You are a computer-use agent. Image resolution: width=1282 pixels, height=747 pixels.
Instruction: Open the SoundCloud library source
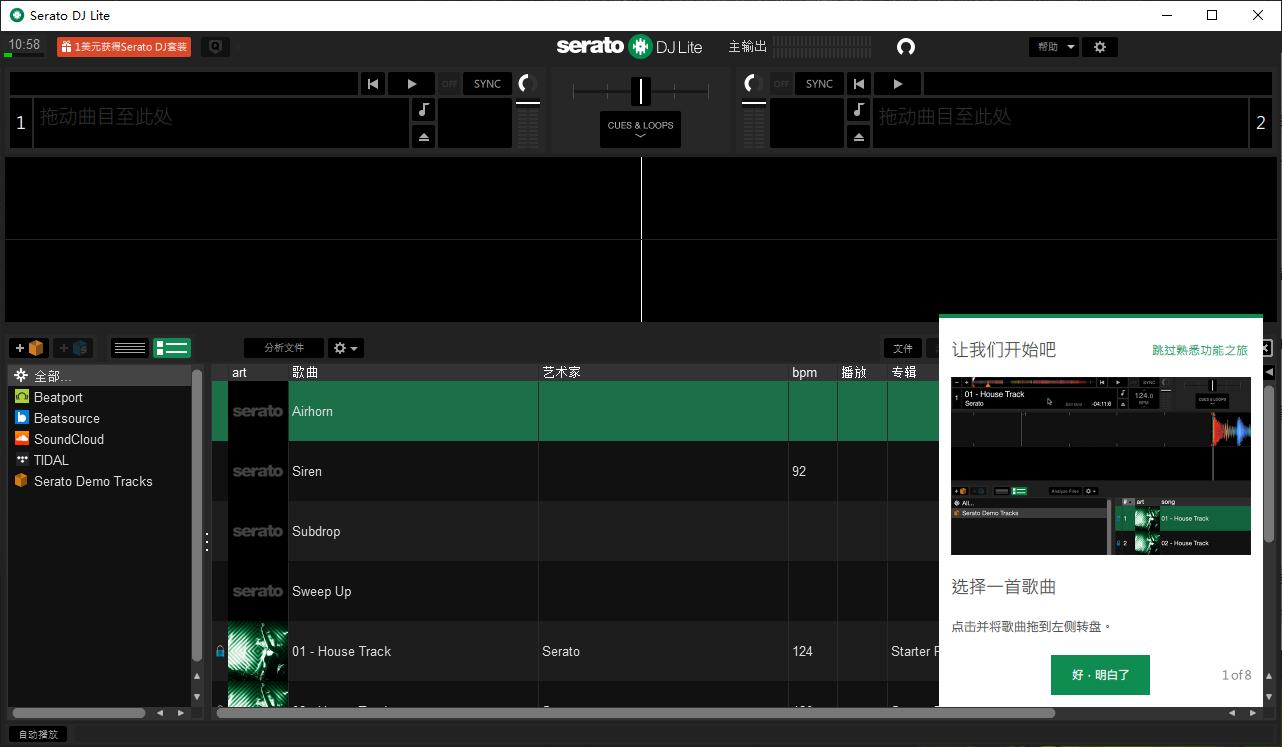68,439
